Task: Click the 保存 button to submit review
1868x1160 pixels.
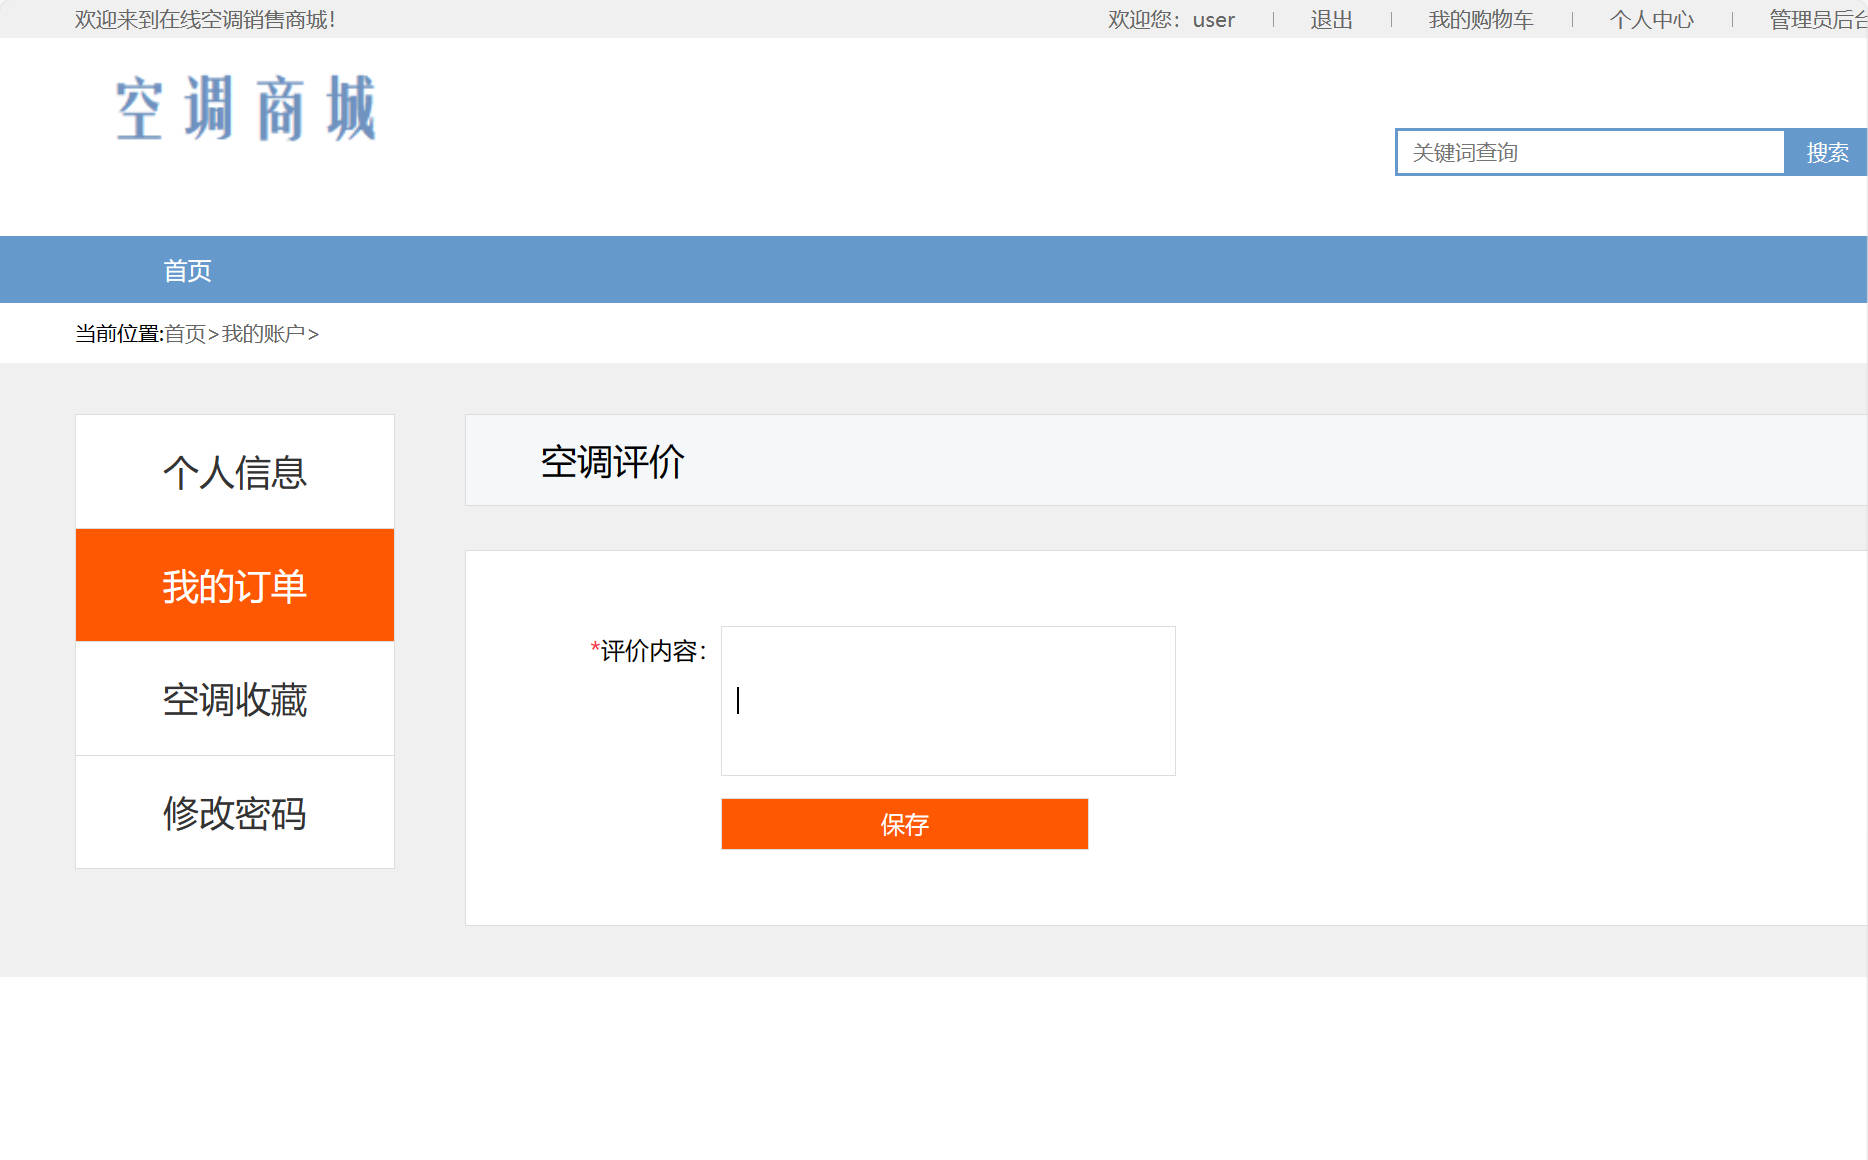Action: (903, 824)
